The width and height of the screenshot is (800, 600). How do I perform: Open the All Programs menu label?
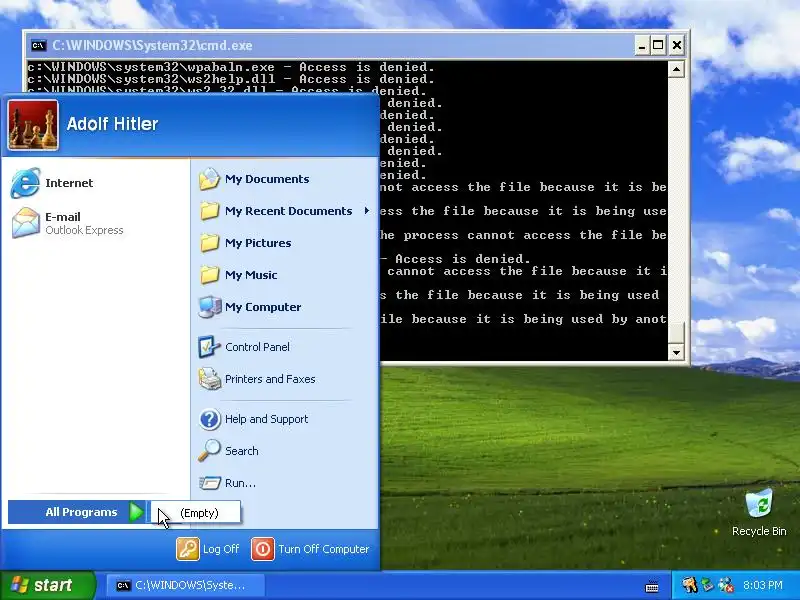coord(82,512)
